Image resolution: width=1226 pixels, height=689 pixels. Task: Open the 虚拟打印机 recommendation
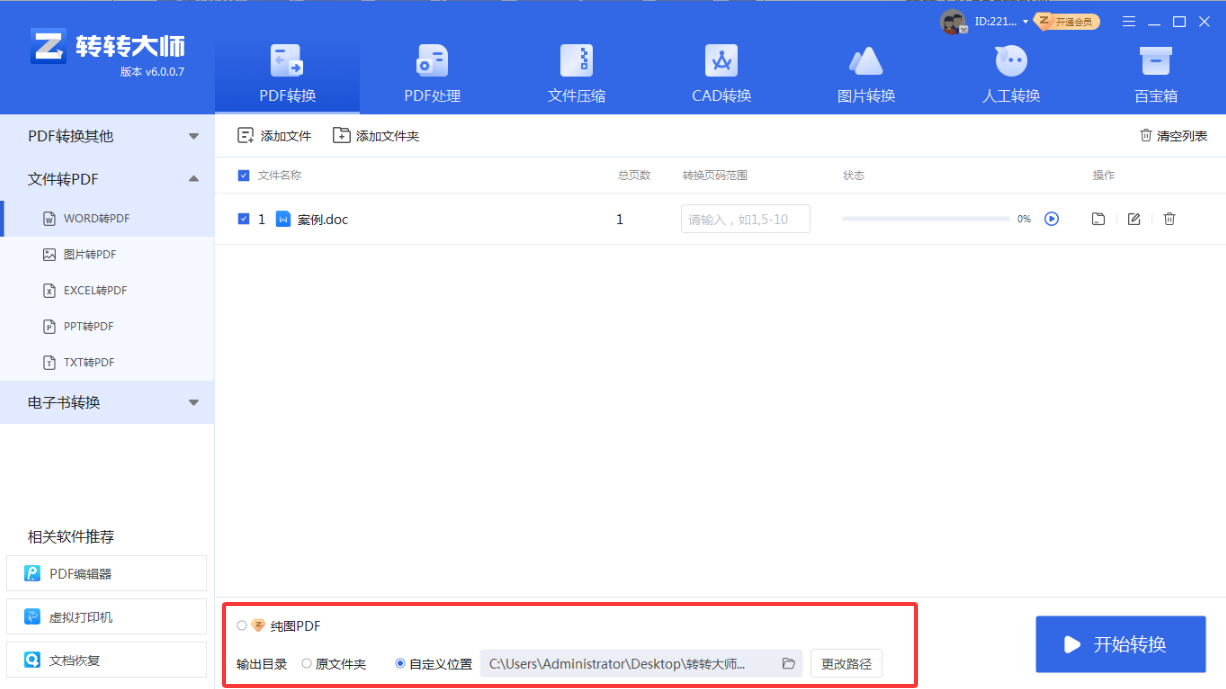[x=106, y=617]
